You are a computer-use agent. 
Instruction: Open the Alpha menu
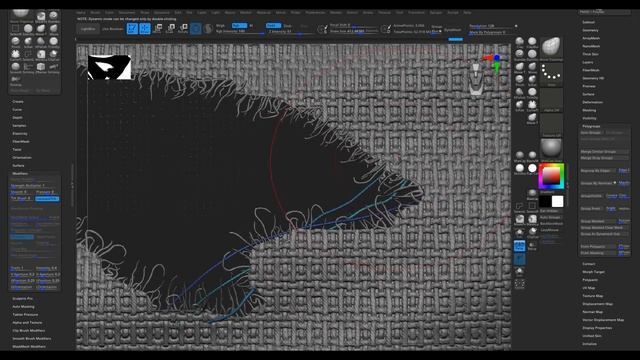81,13
